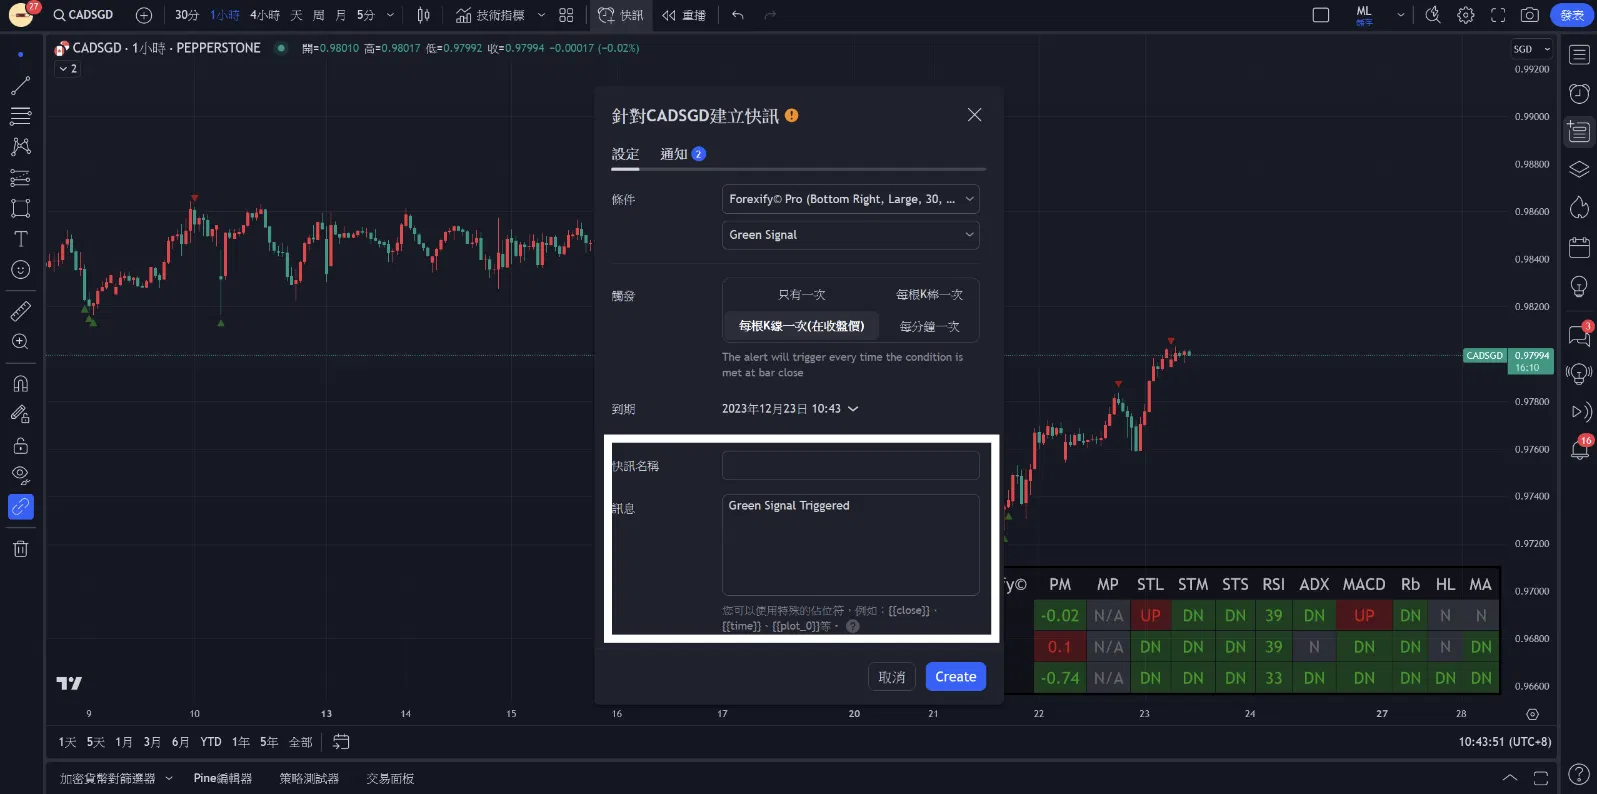The width and height of the screenshot is (1597, 794).
Task: Click the 取消 cancel button
Action: click(x=891, y=677)
